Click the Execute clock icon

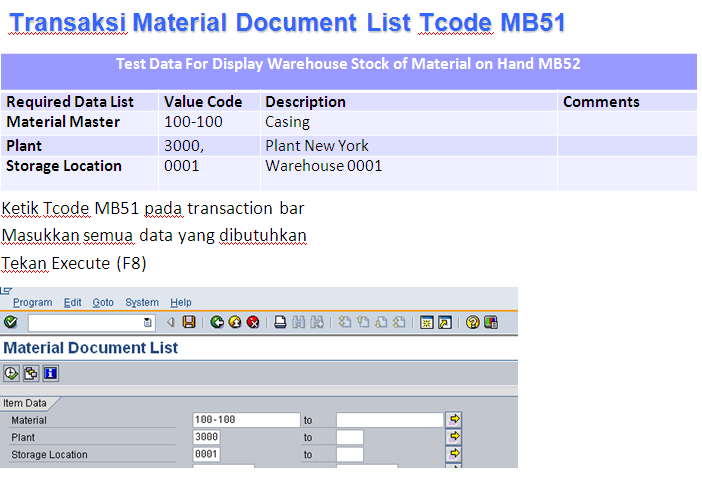[12, 373]
